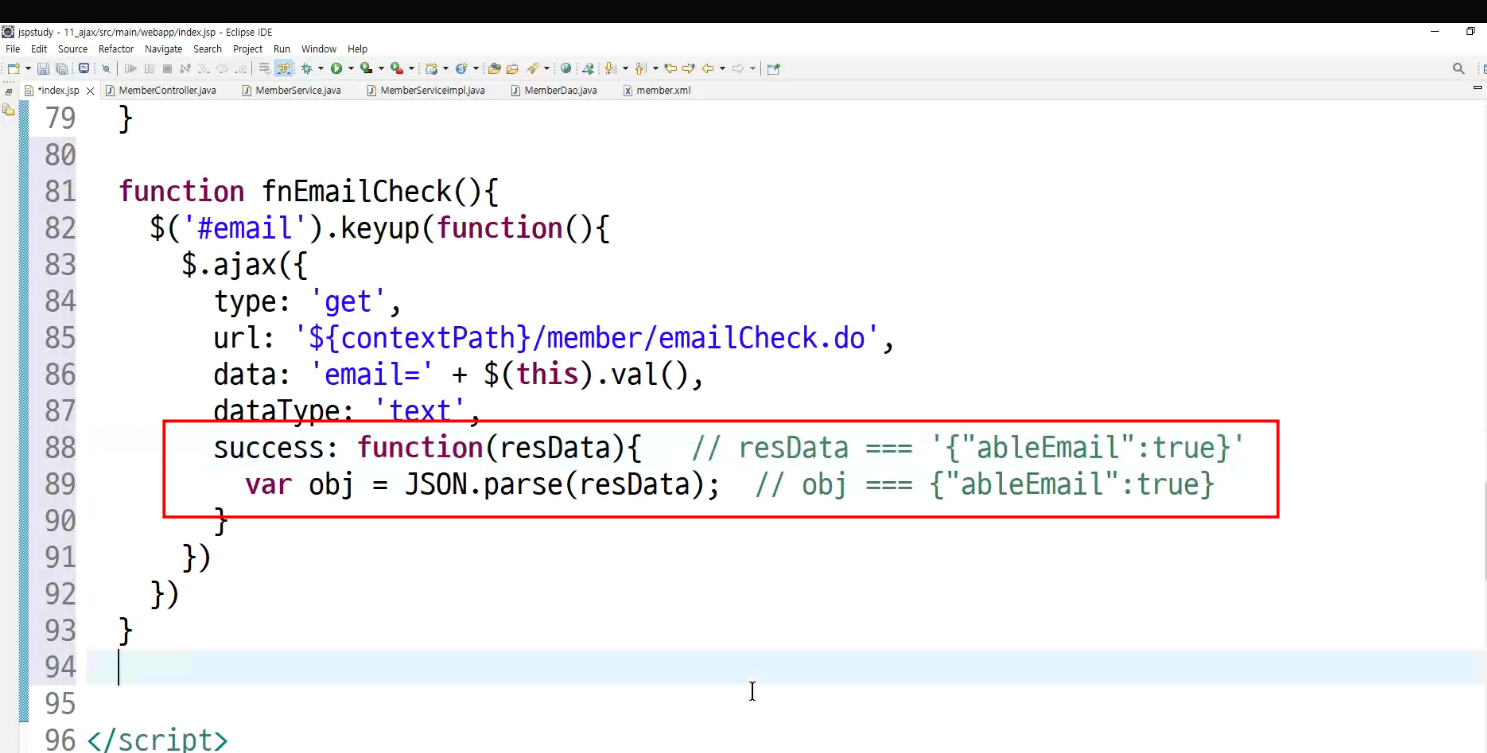Click the Drop to Frame icon
The width and height of the screenshot is (1487, 753).
(264, 69)
